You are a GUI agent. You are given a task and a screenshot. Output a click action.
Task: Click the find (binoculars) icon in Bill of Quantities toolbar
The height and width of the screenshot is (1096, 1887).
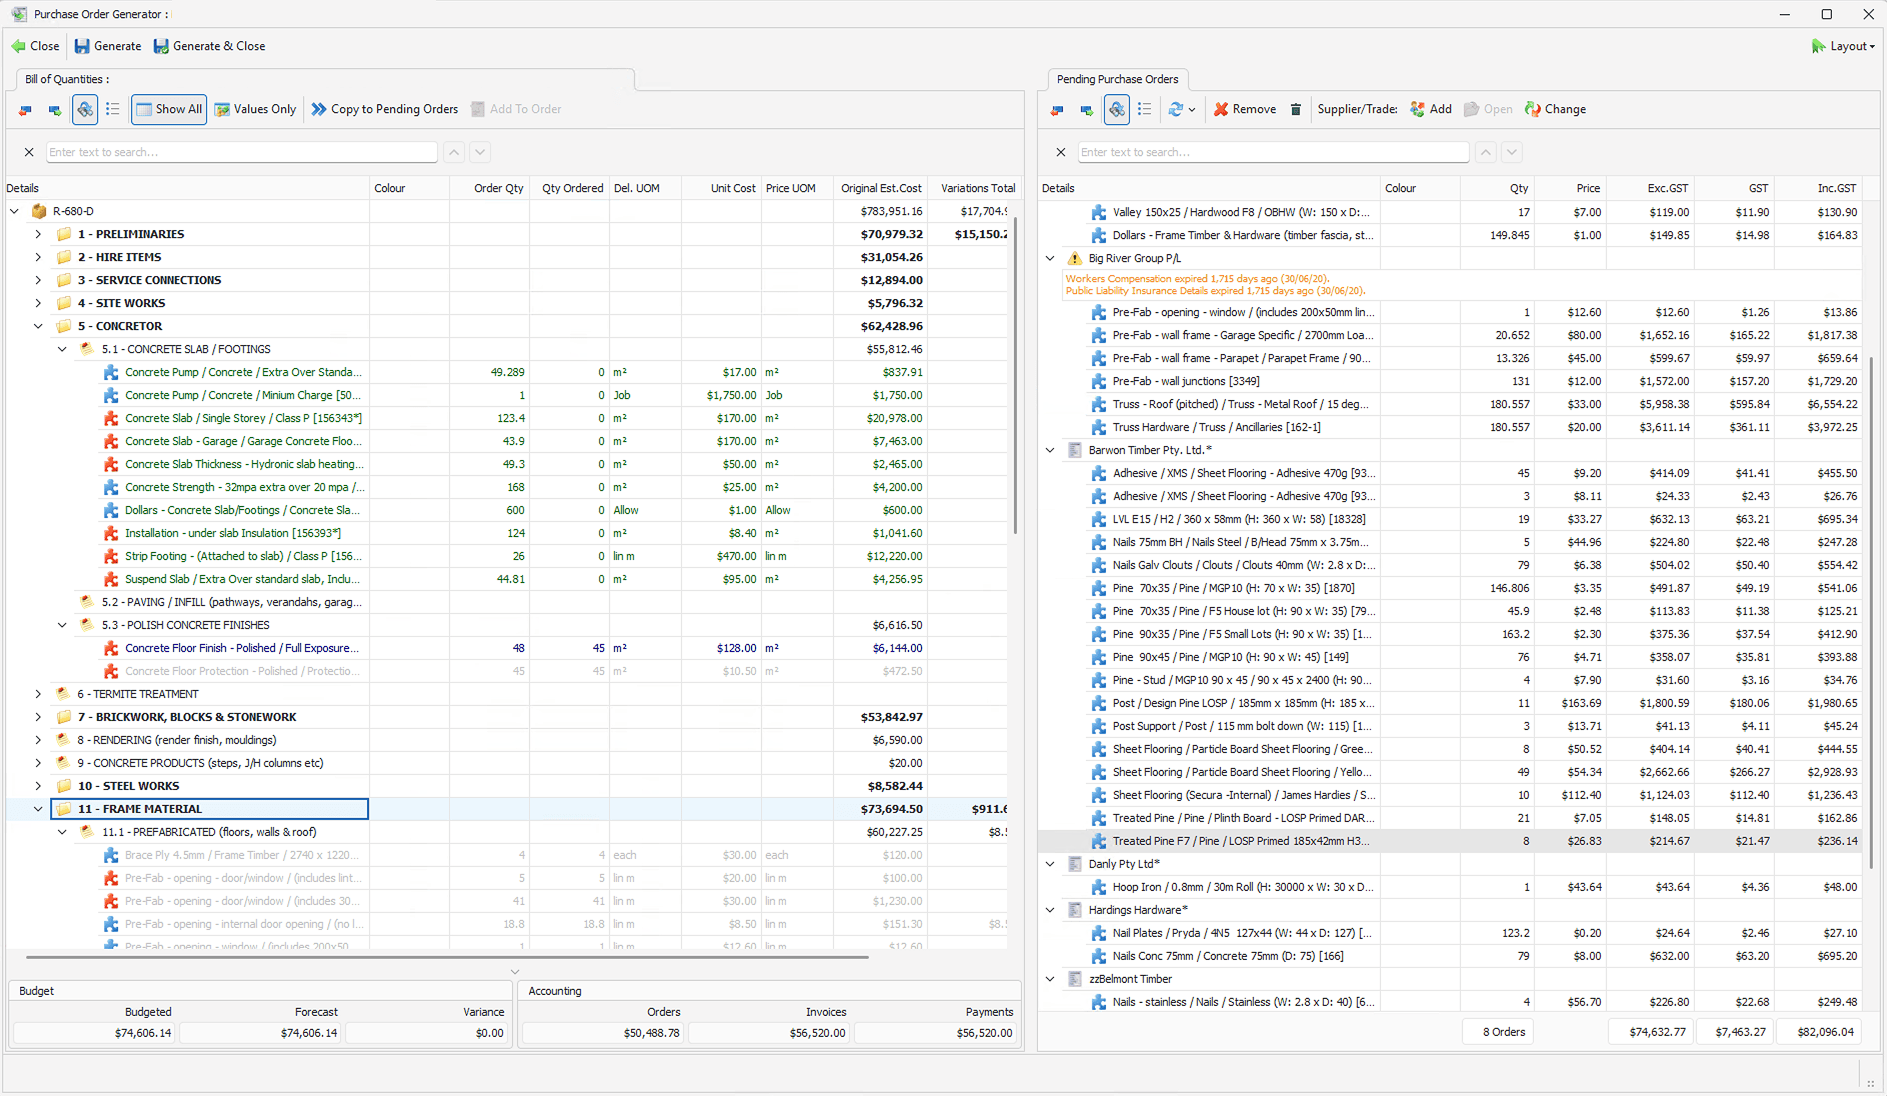pyautogui.click(x=85, y=109)
